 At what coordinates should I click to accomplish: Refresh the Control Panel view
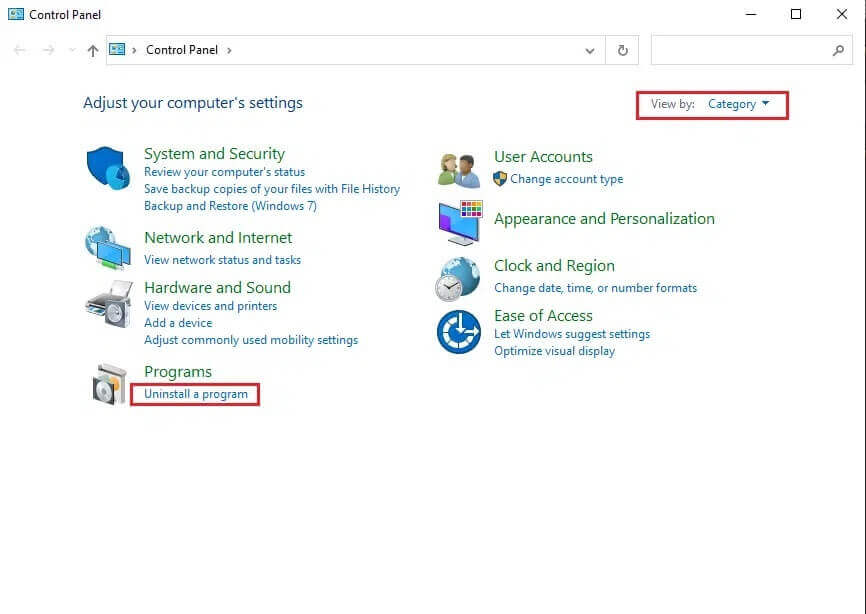pyautogui.click(x=622, y=50)
